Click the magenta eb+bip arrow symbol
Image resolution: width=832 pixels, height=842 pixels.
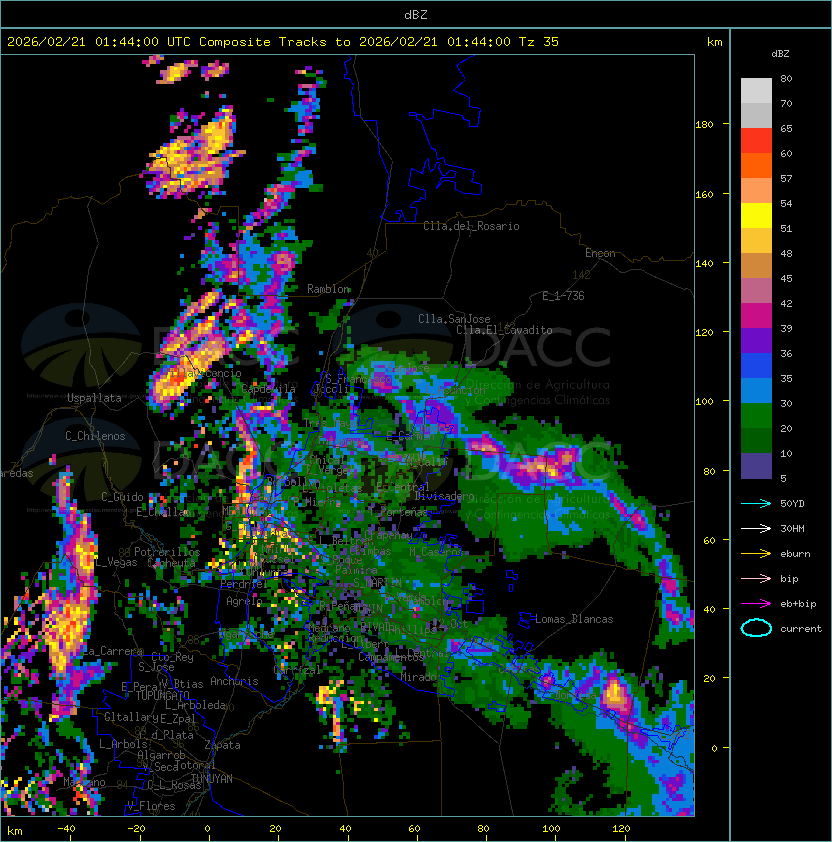point(756,604)
